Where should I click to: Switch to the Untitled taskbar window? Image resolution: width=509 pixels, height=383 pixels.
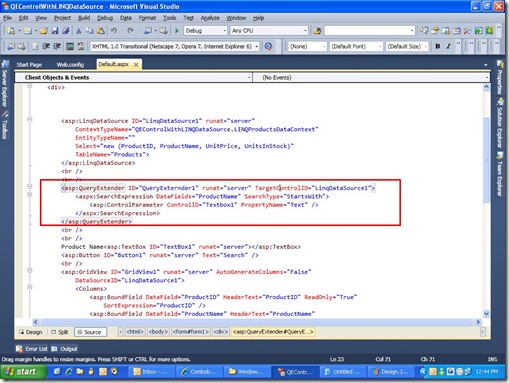tap(343, 372)
